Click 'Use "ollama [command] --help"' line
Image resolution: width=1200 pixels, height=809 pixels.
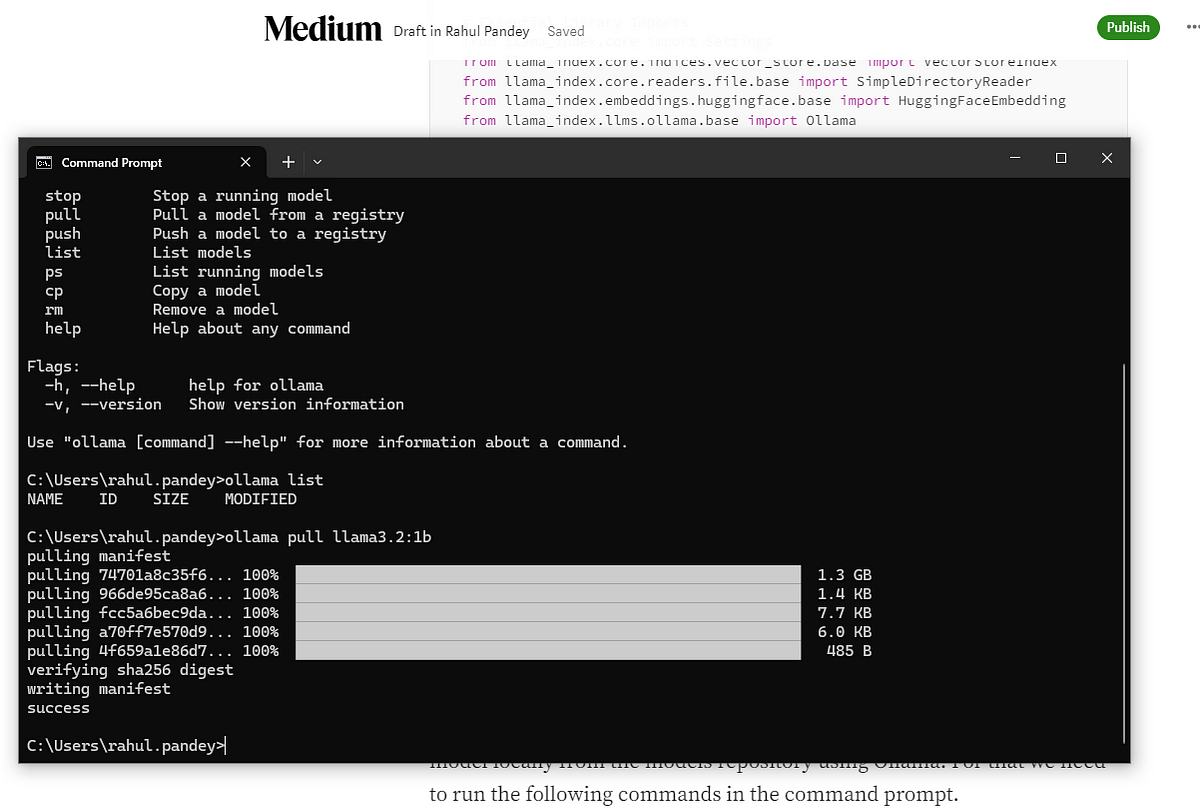point(328,442)
